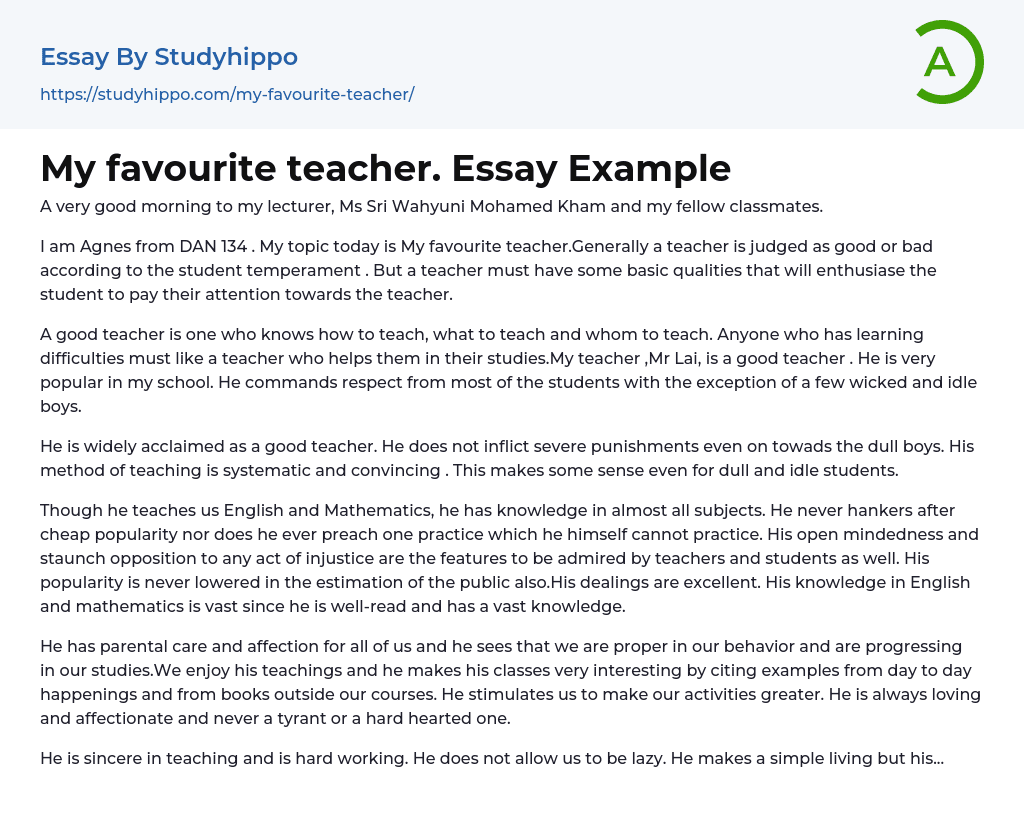This screenshot has height=827, width=1024.
Task: Click the line "He is sincere in teaching"
Action: click(222, 758)
